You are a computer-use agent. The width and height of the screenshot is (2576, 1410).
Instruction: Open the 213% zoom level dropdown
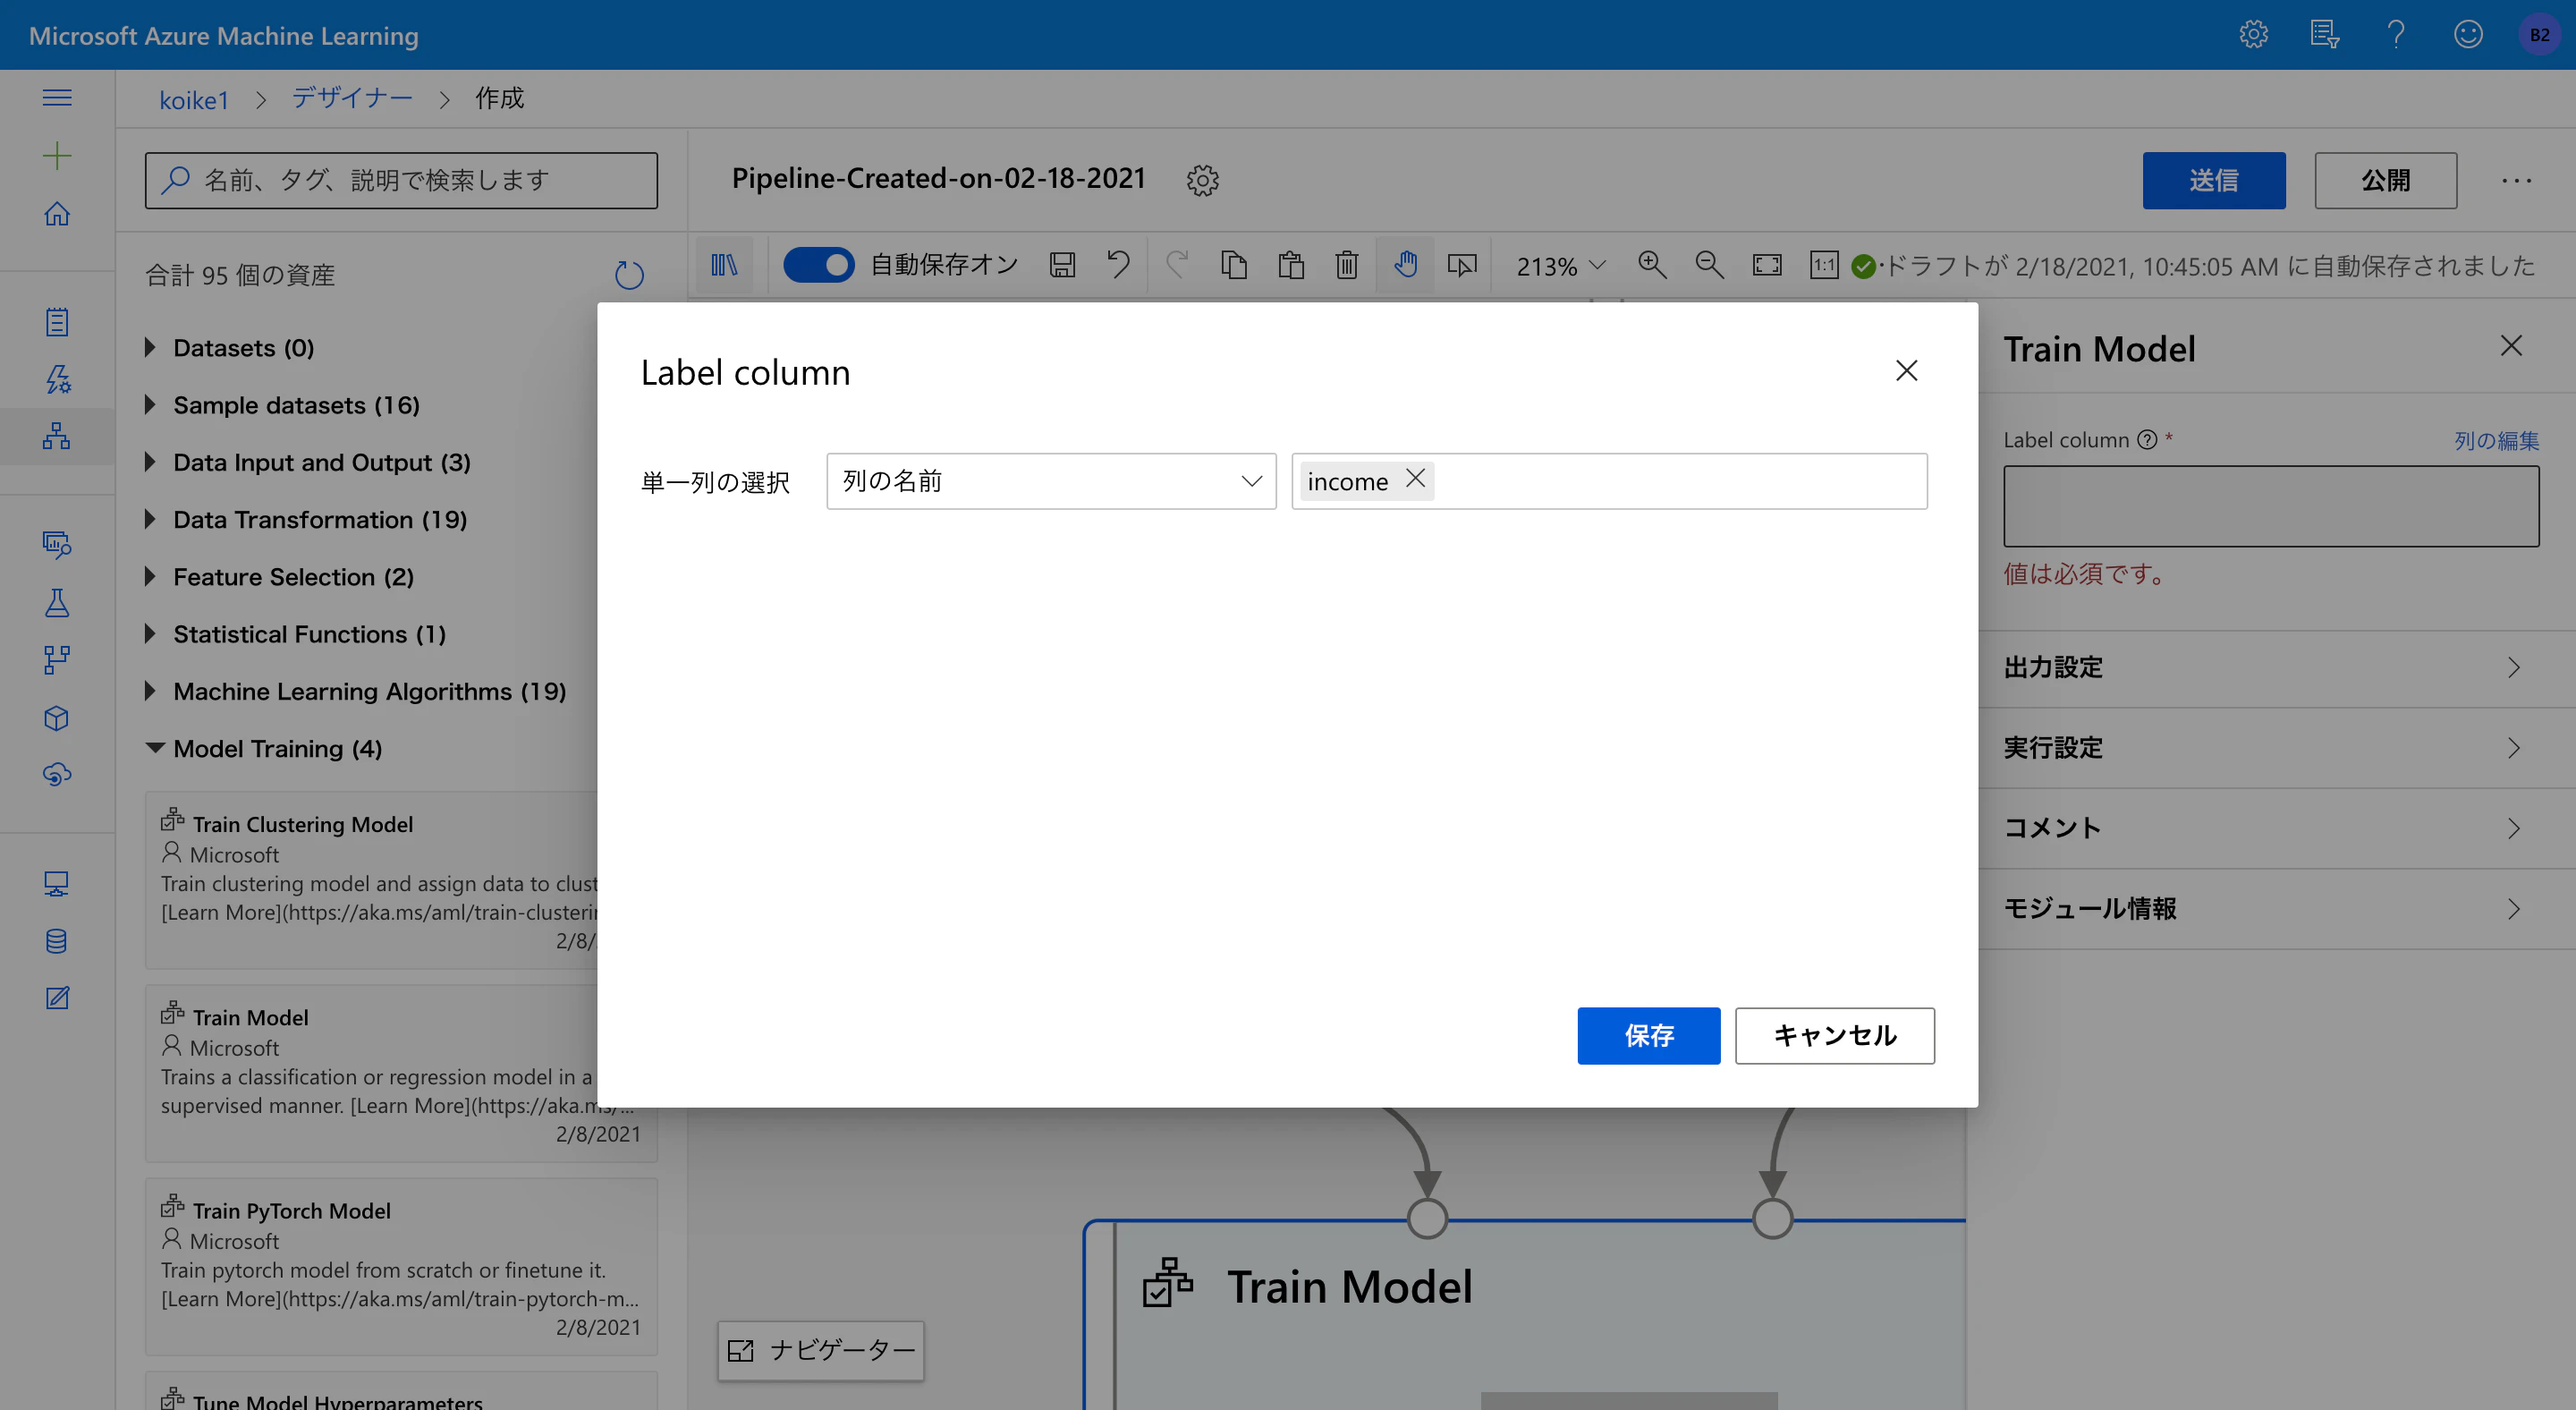(x=1561, y=266)
